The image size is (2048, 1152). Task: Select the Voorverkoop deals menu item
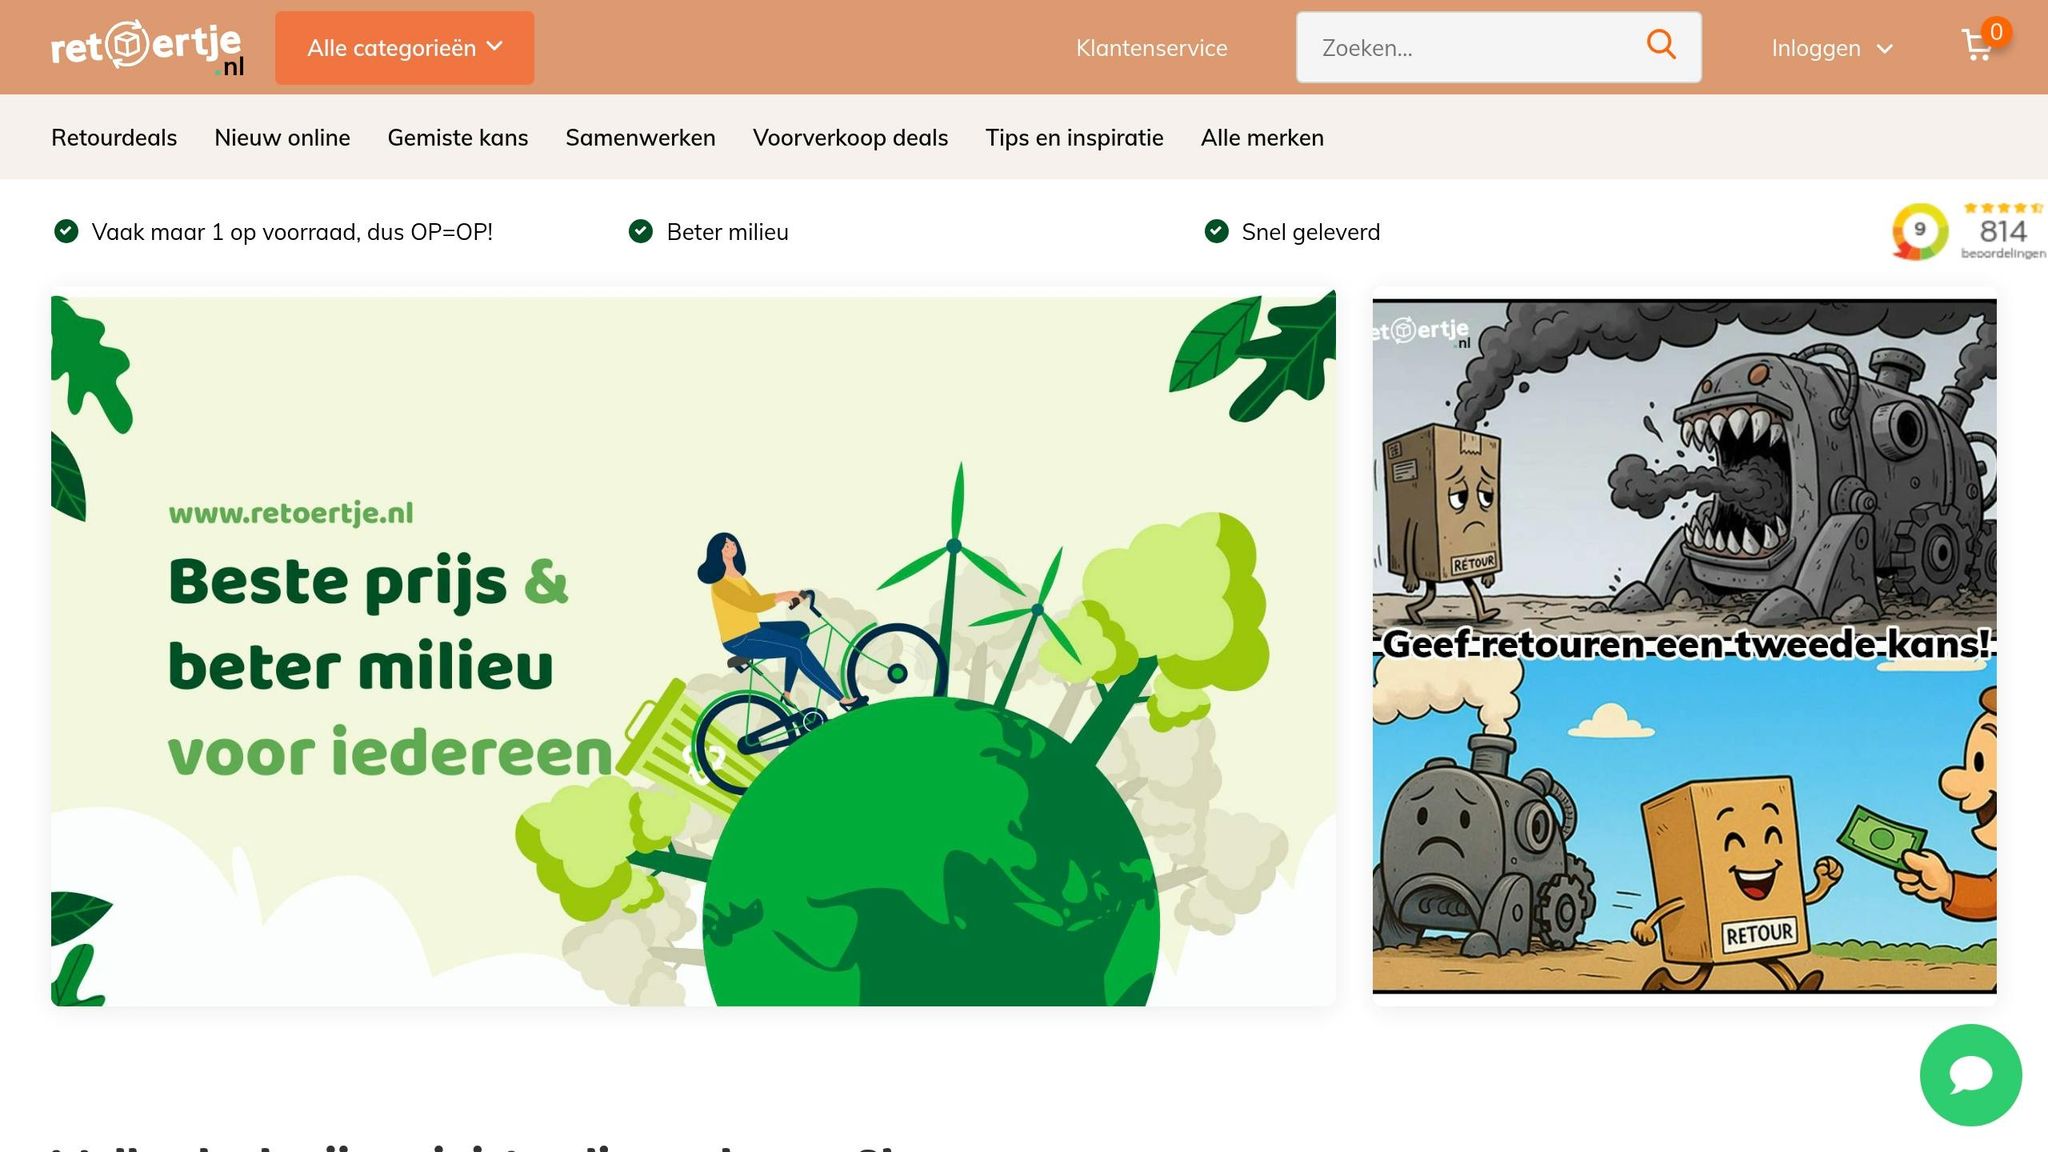tap(850, 138)
